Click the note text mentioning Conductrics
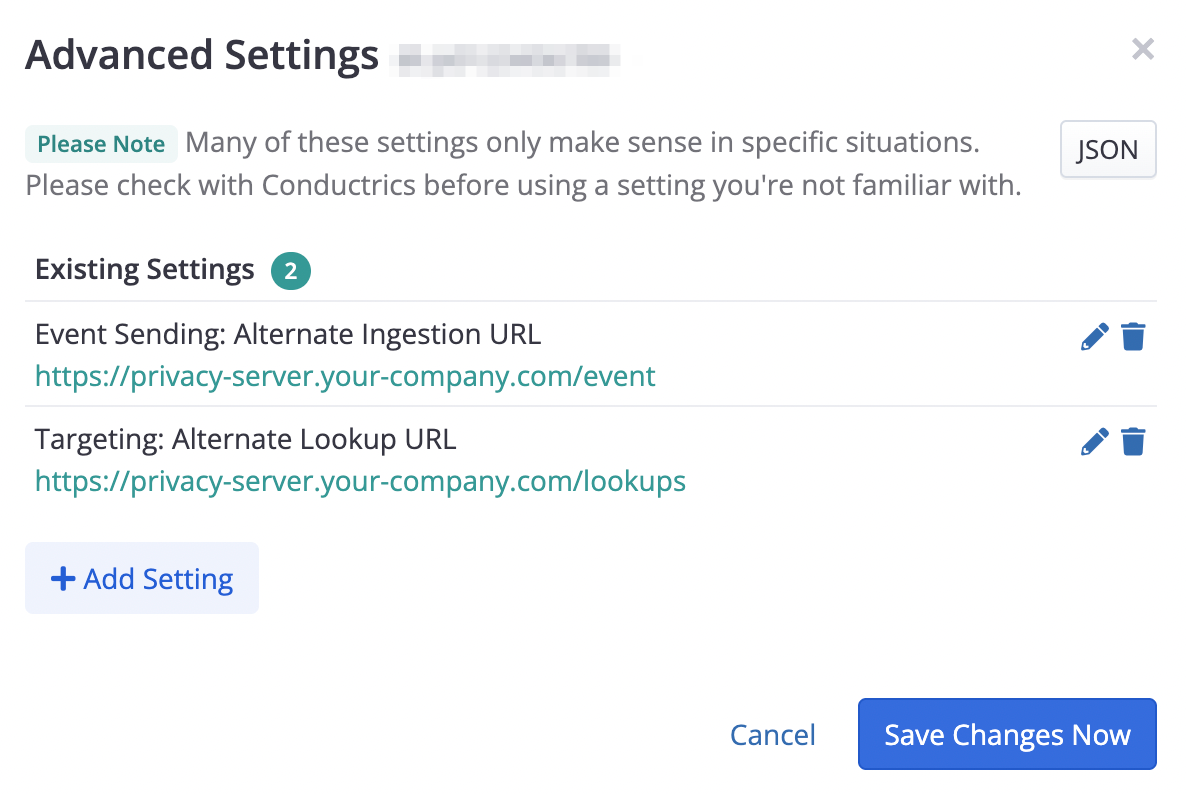Screen dimensions: 1186x794 pyautogui.click(x=523, y=186)
